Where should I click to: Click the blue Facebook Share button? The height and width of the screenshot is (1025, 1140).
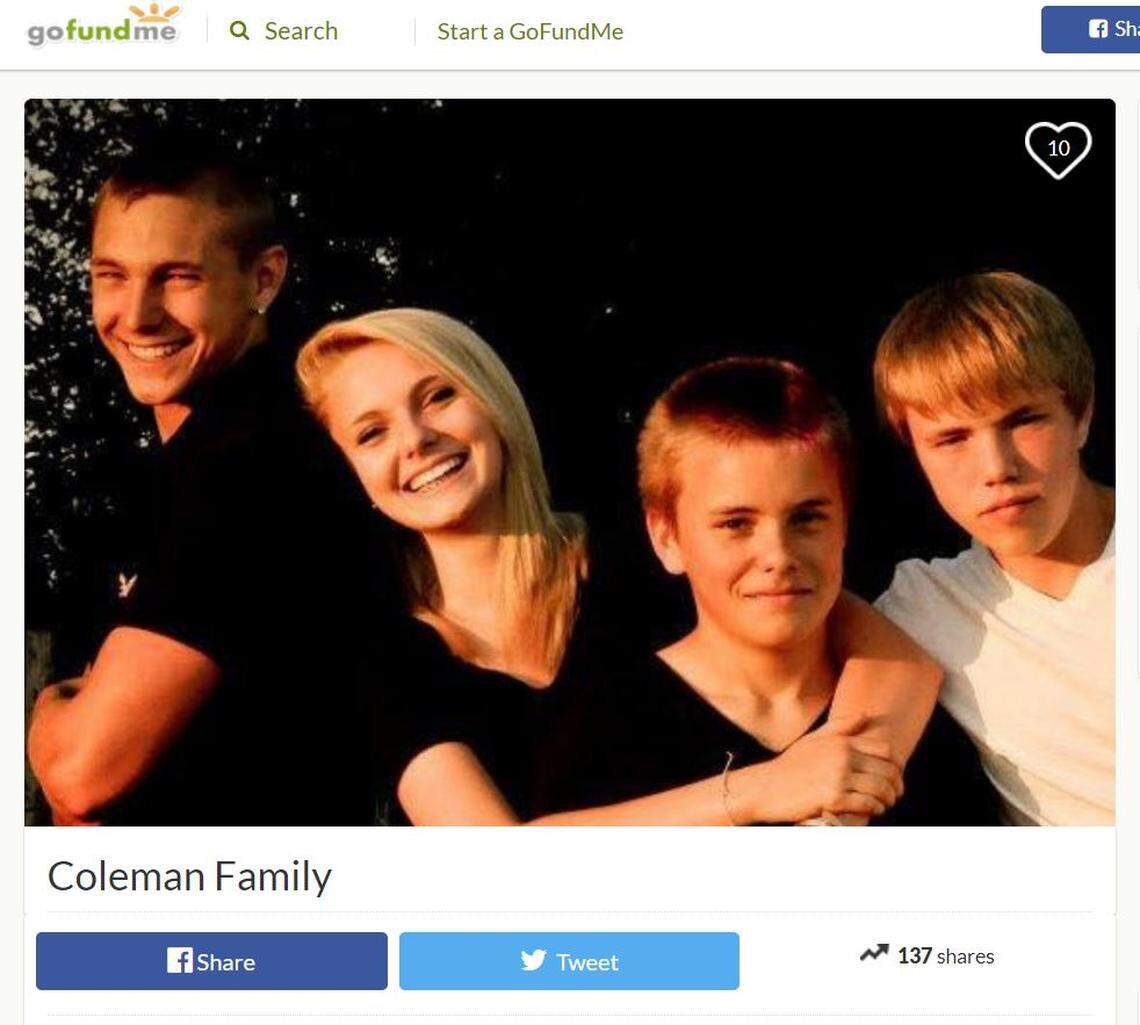click(x=212, y=961)
